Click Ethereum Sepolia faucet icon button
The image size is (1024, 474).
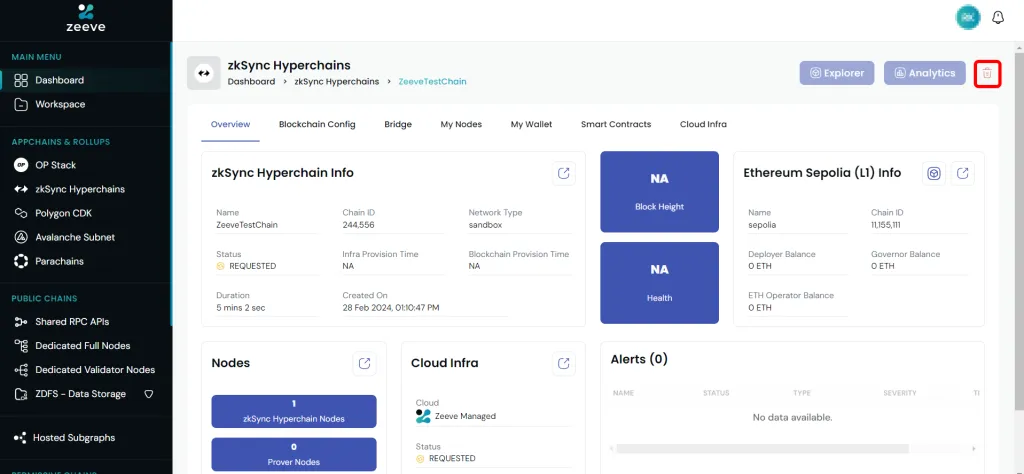(934, 173)
